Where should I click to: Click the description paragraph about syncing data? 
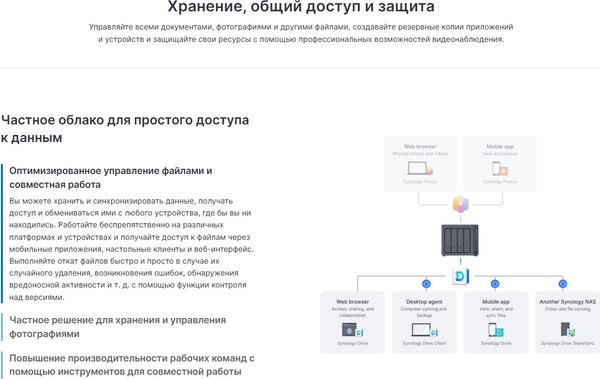(x=131, y=249)
